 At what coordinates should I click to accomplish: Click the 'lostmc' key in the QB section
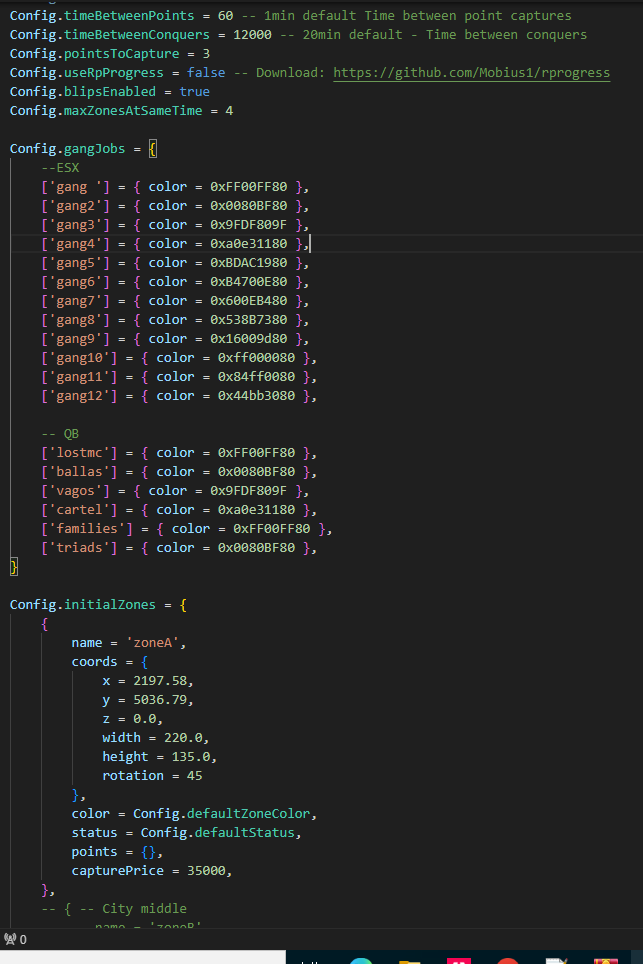click(71, 453)
